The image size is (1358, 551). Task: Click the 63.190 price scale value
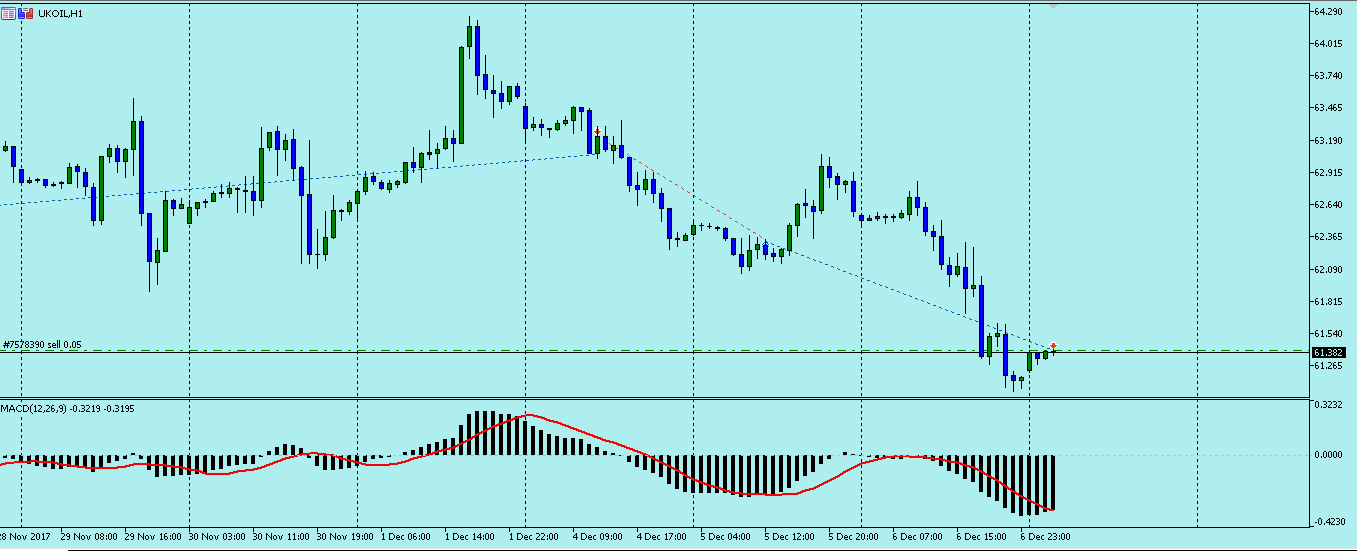(x=1328, y=140)
